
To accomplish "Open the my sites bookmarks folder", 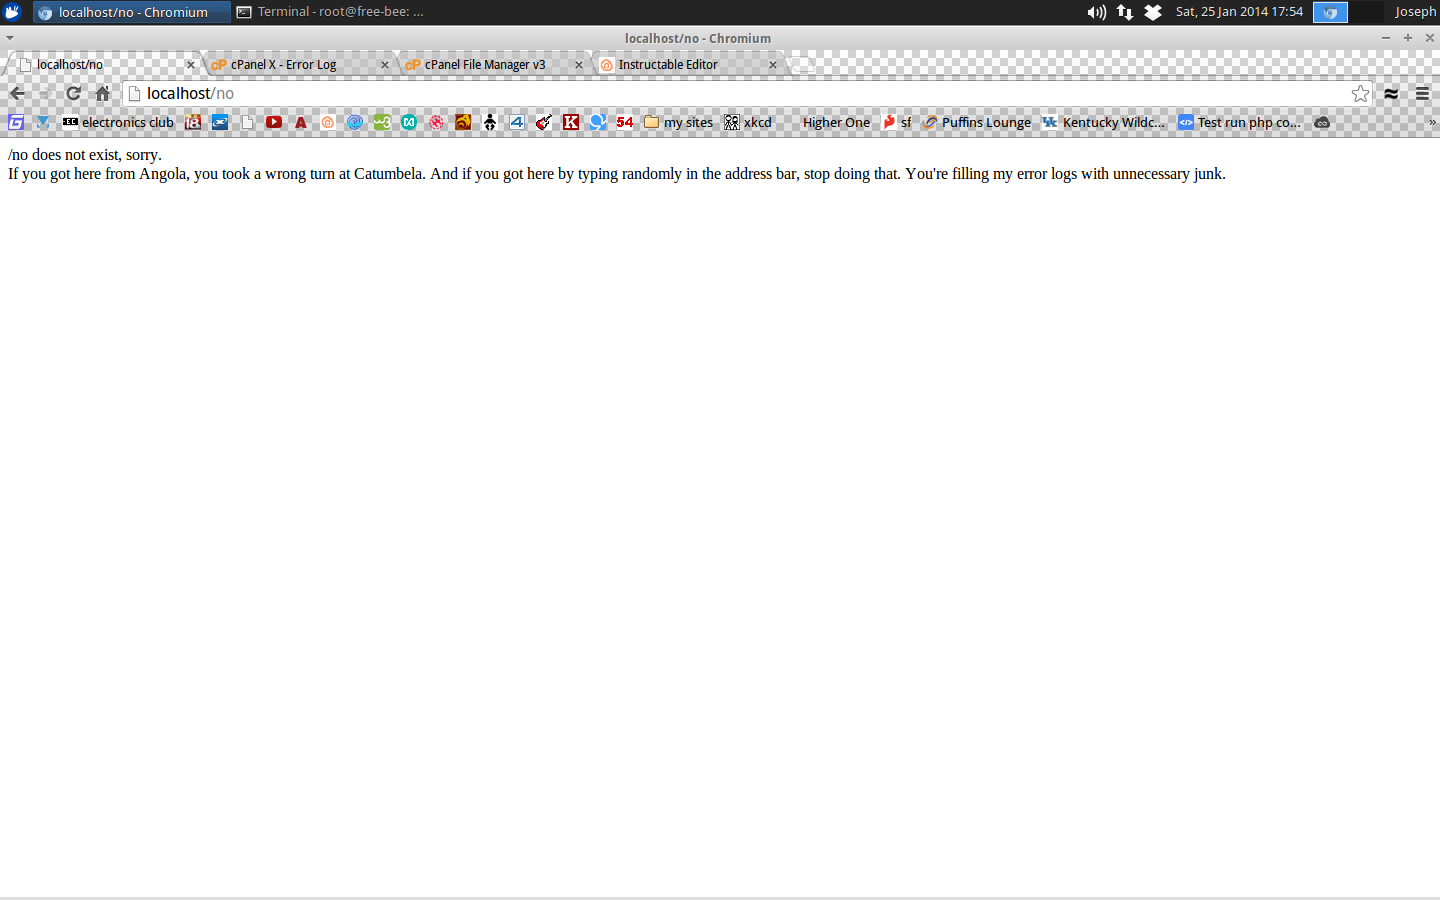I will 677,122.
